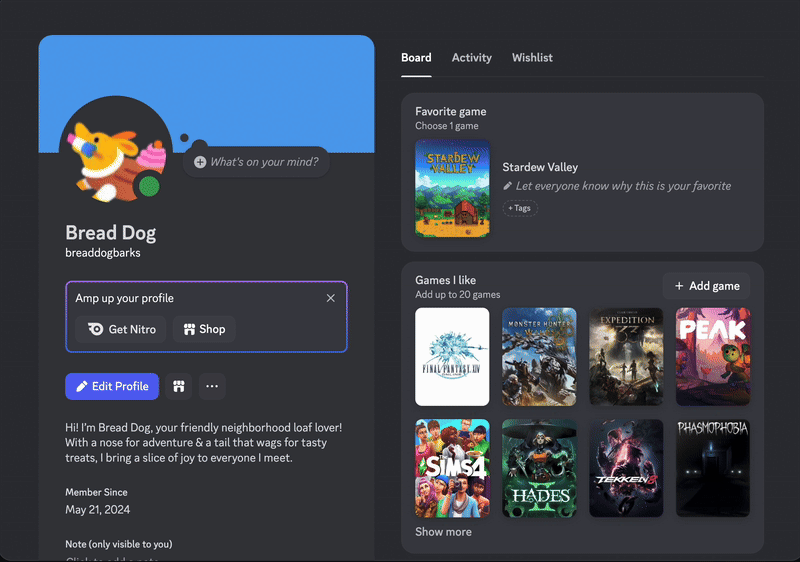Click the Stardew Valley title text
The width and height of the screenshot is (800, 562).
(540, 167)
